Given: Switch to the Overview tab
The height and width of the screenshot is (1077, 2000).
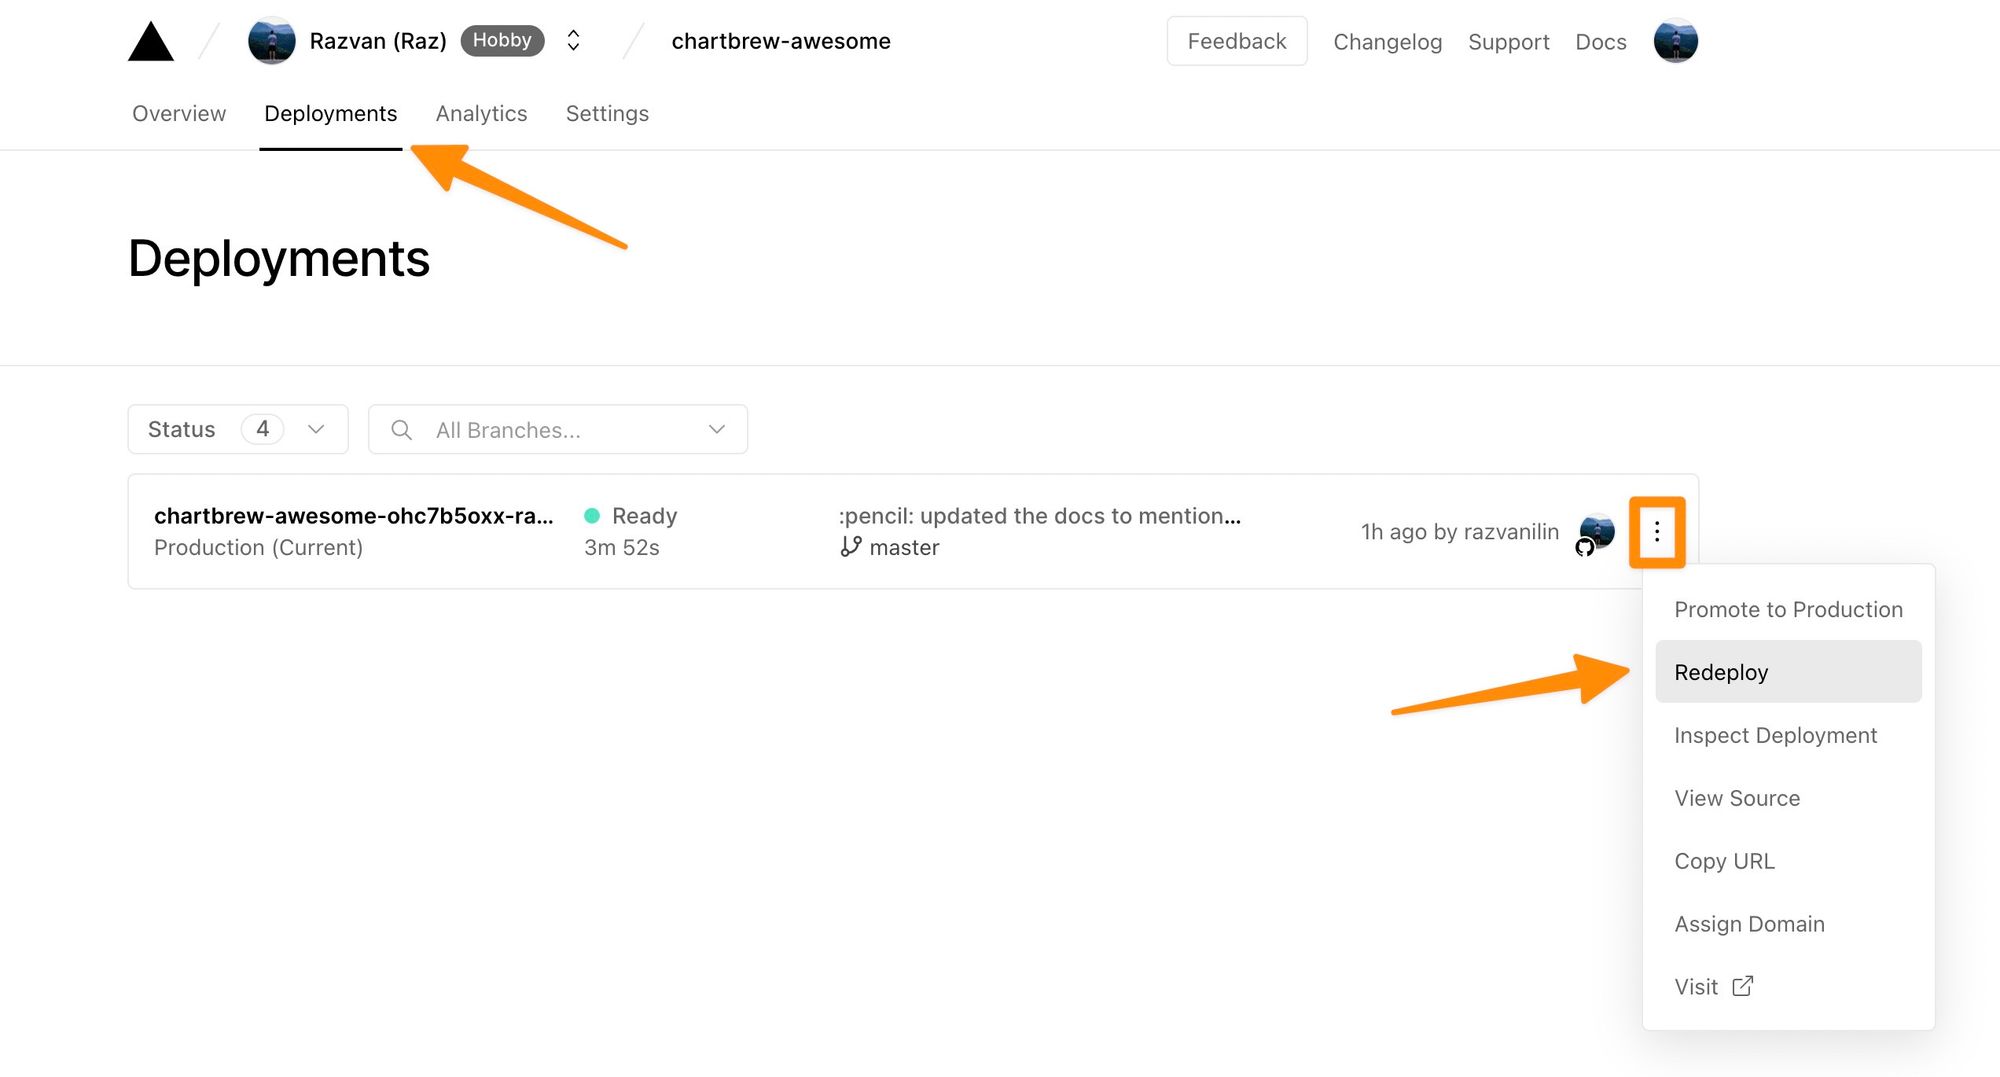Looking at the screenshot, I should click(x=179, y=114).
